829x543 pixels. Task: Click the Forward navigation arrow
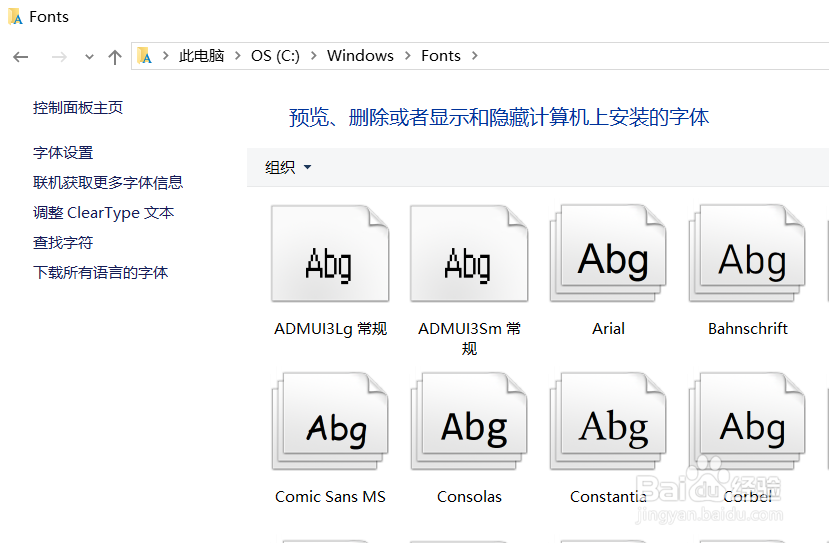click(x=59, y=57)
